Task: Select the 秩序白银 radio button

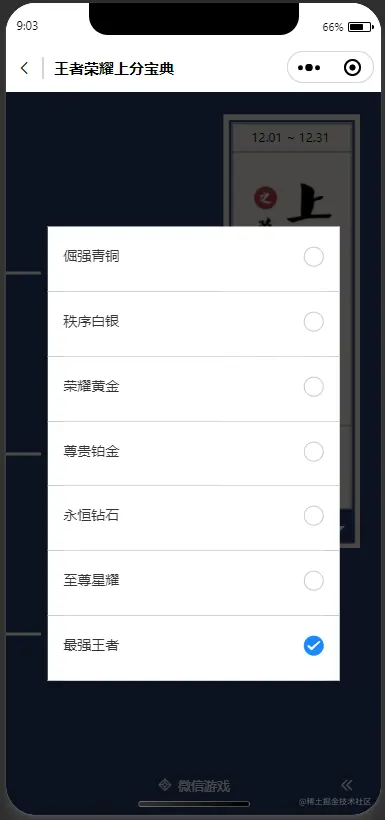Action: tap(314, 322)
